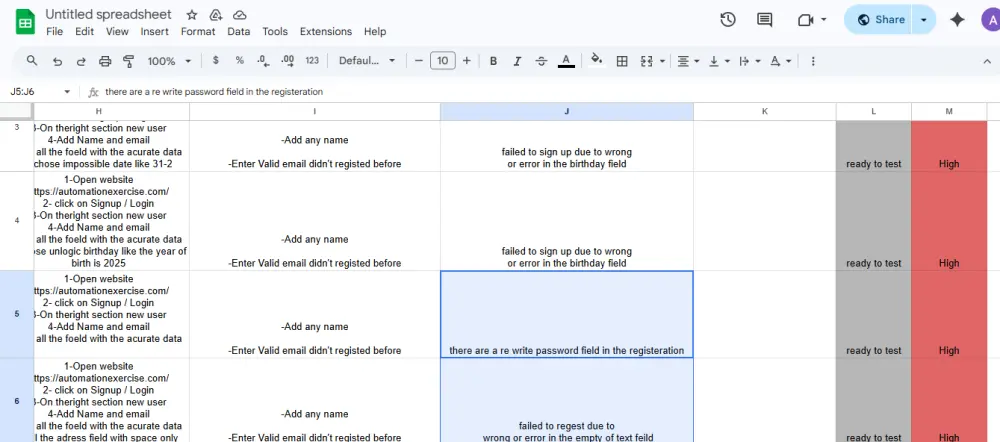Open the borders tool

[622, 61]
